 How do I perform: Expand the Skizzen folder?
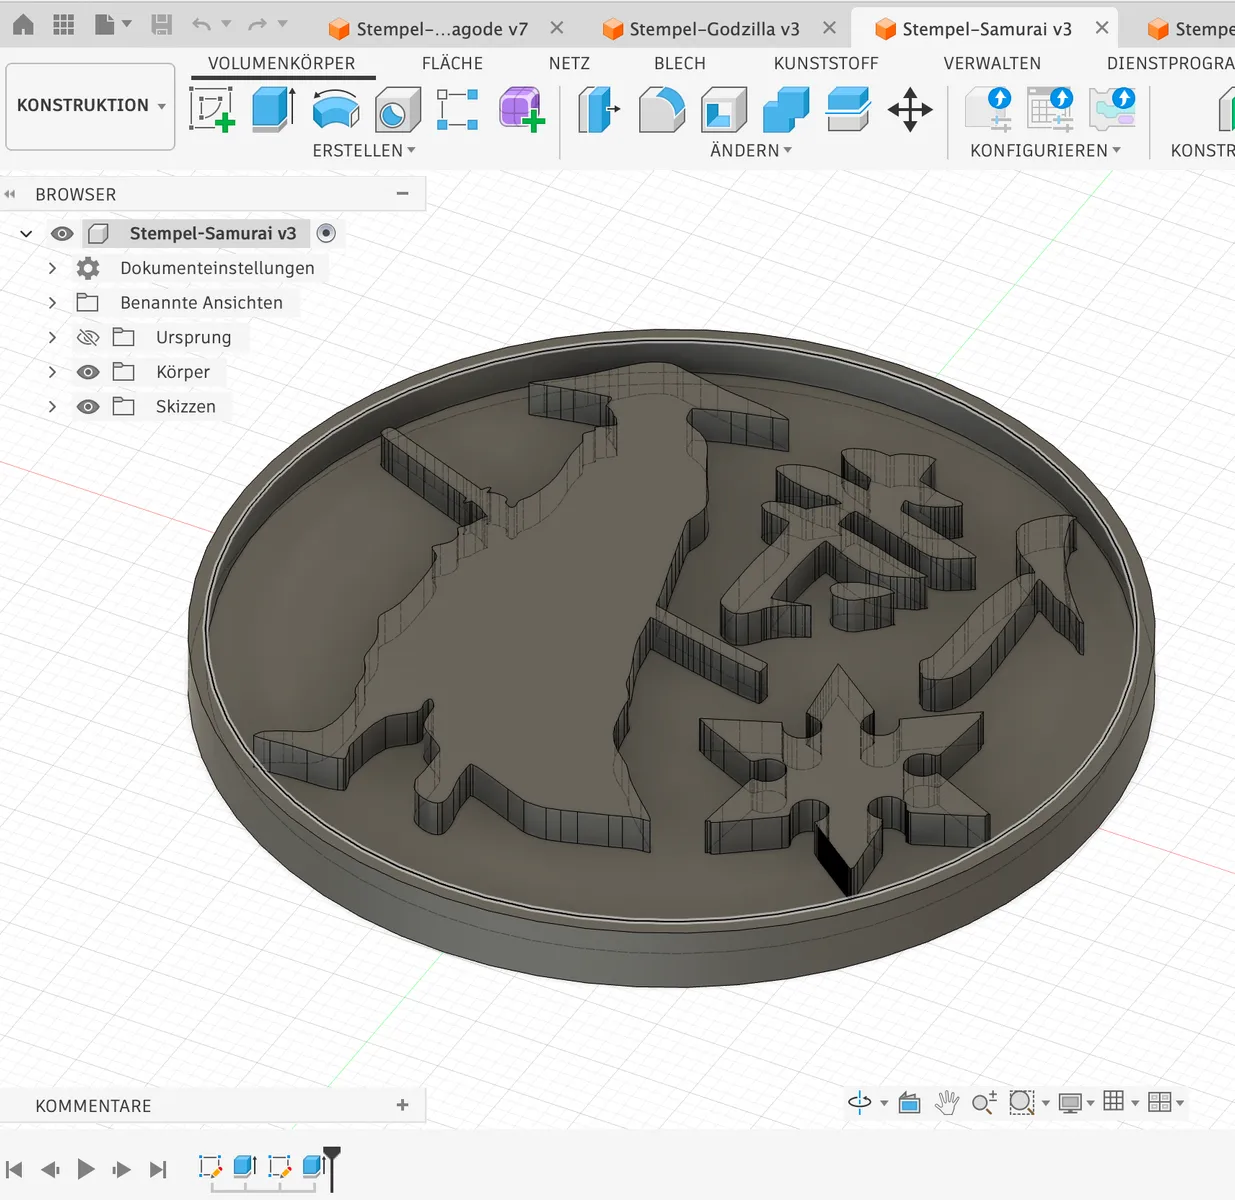point(52,406)
